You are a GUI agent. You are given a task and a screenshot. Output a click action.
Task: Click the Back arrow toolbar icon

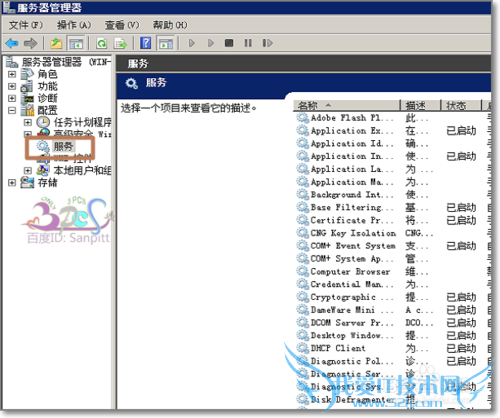[x=12, y=43]
